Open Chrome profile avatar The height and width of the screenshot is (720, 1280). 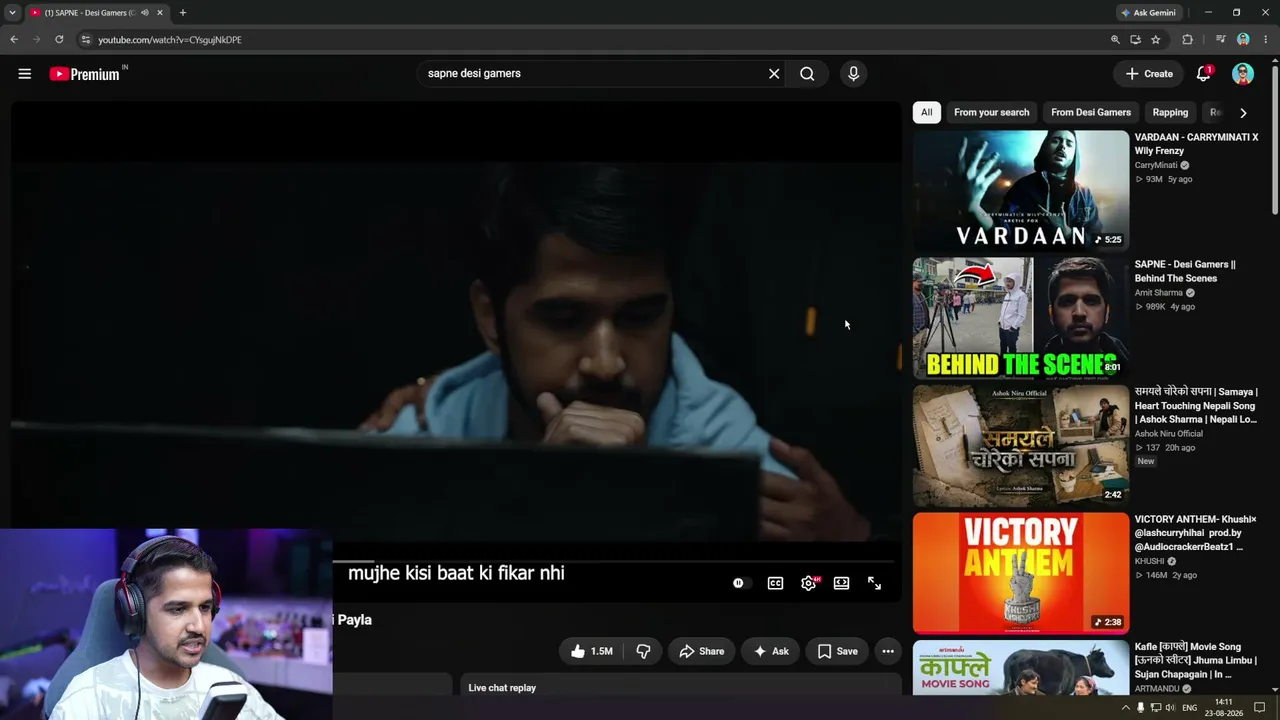point(1243,40)
